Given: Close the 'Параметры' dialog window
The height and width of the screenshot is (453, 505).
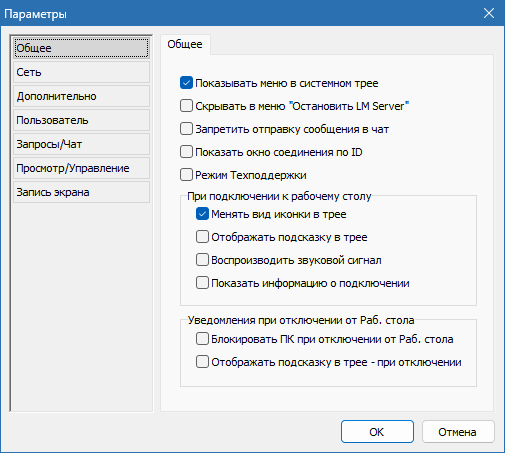Looking at the screenshot, I should click(489, 13).
